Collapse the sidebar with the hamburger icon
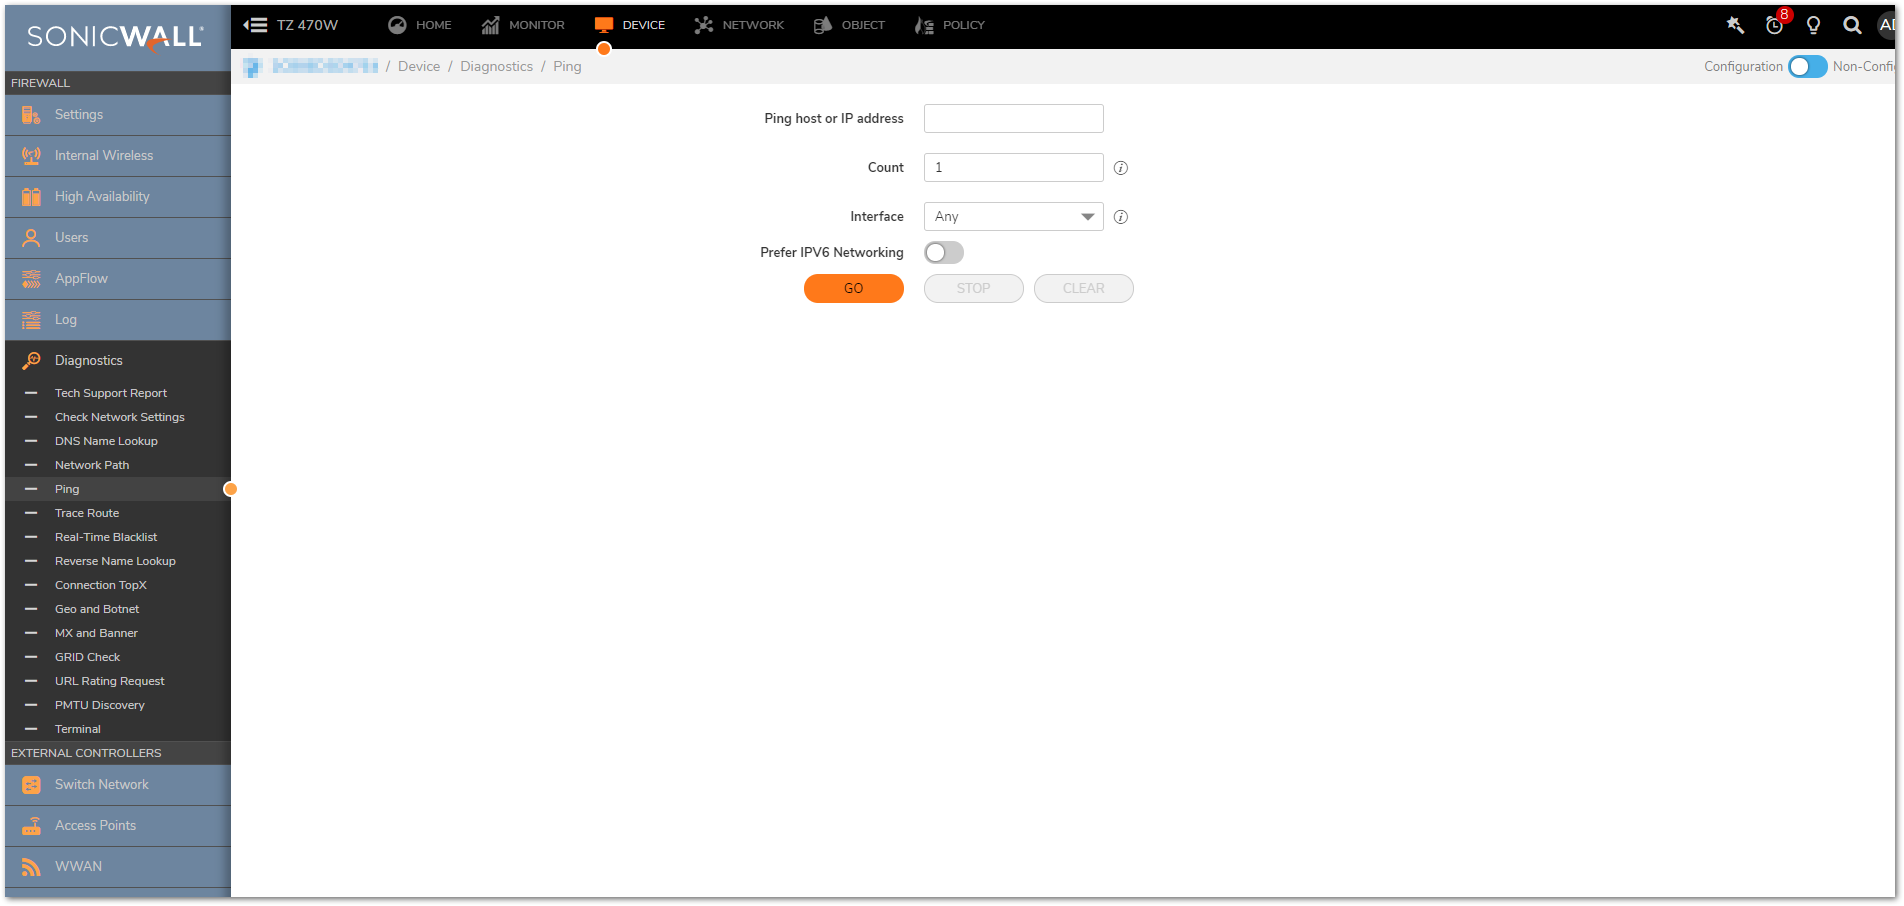The height and width of the screenshot is (906, 1904). [x=255, y=25]
